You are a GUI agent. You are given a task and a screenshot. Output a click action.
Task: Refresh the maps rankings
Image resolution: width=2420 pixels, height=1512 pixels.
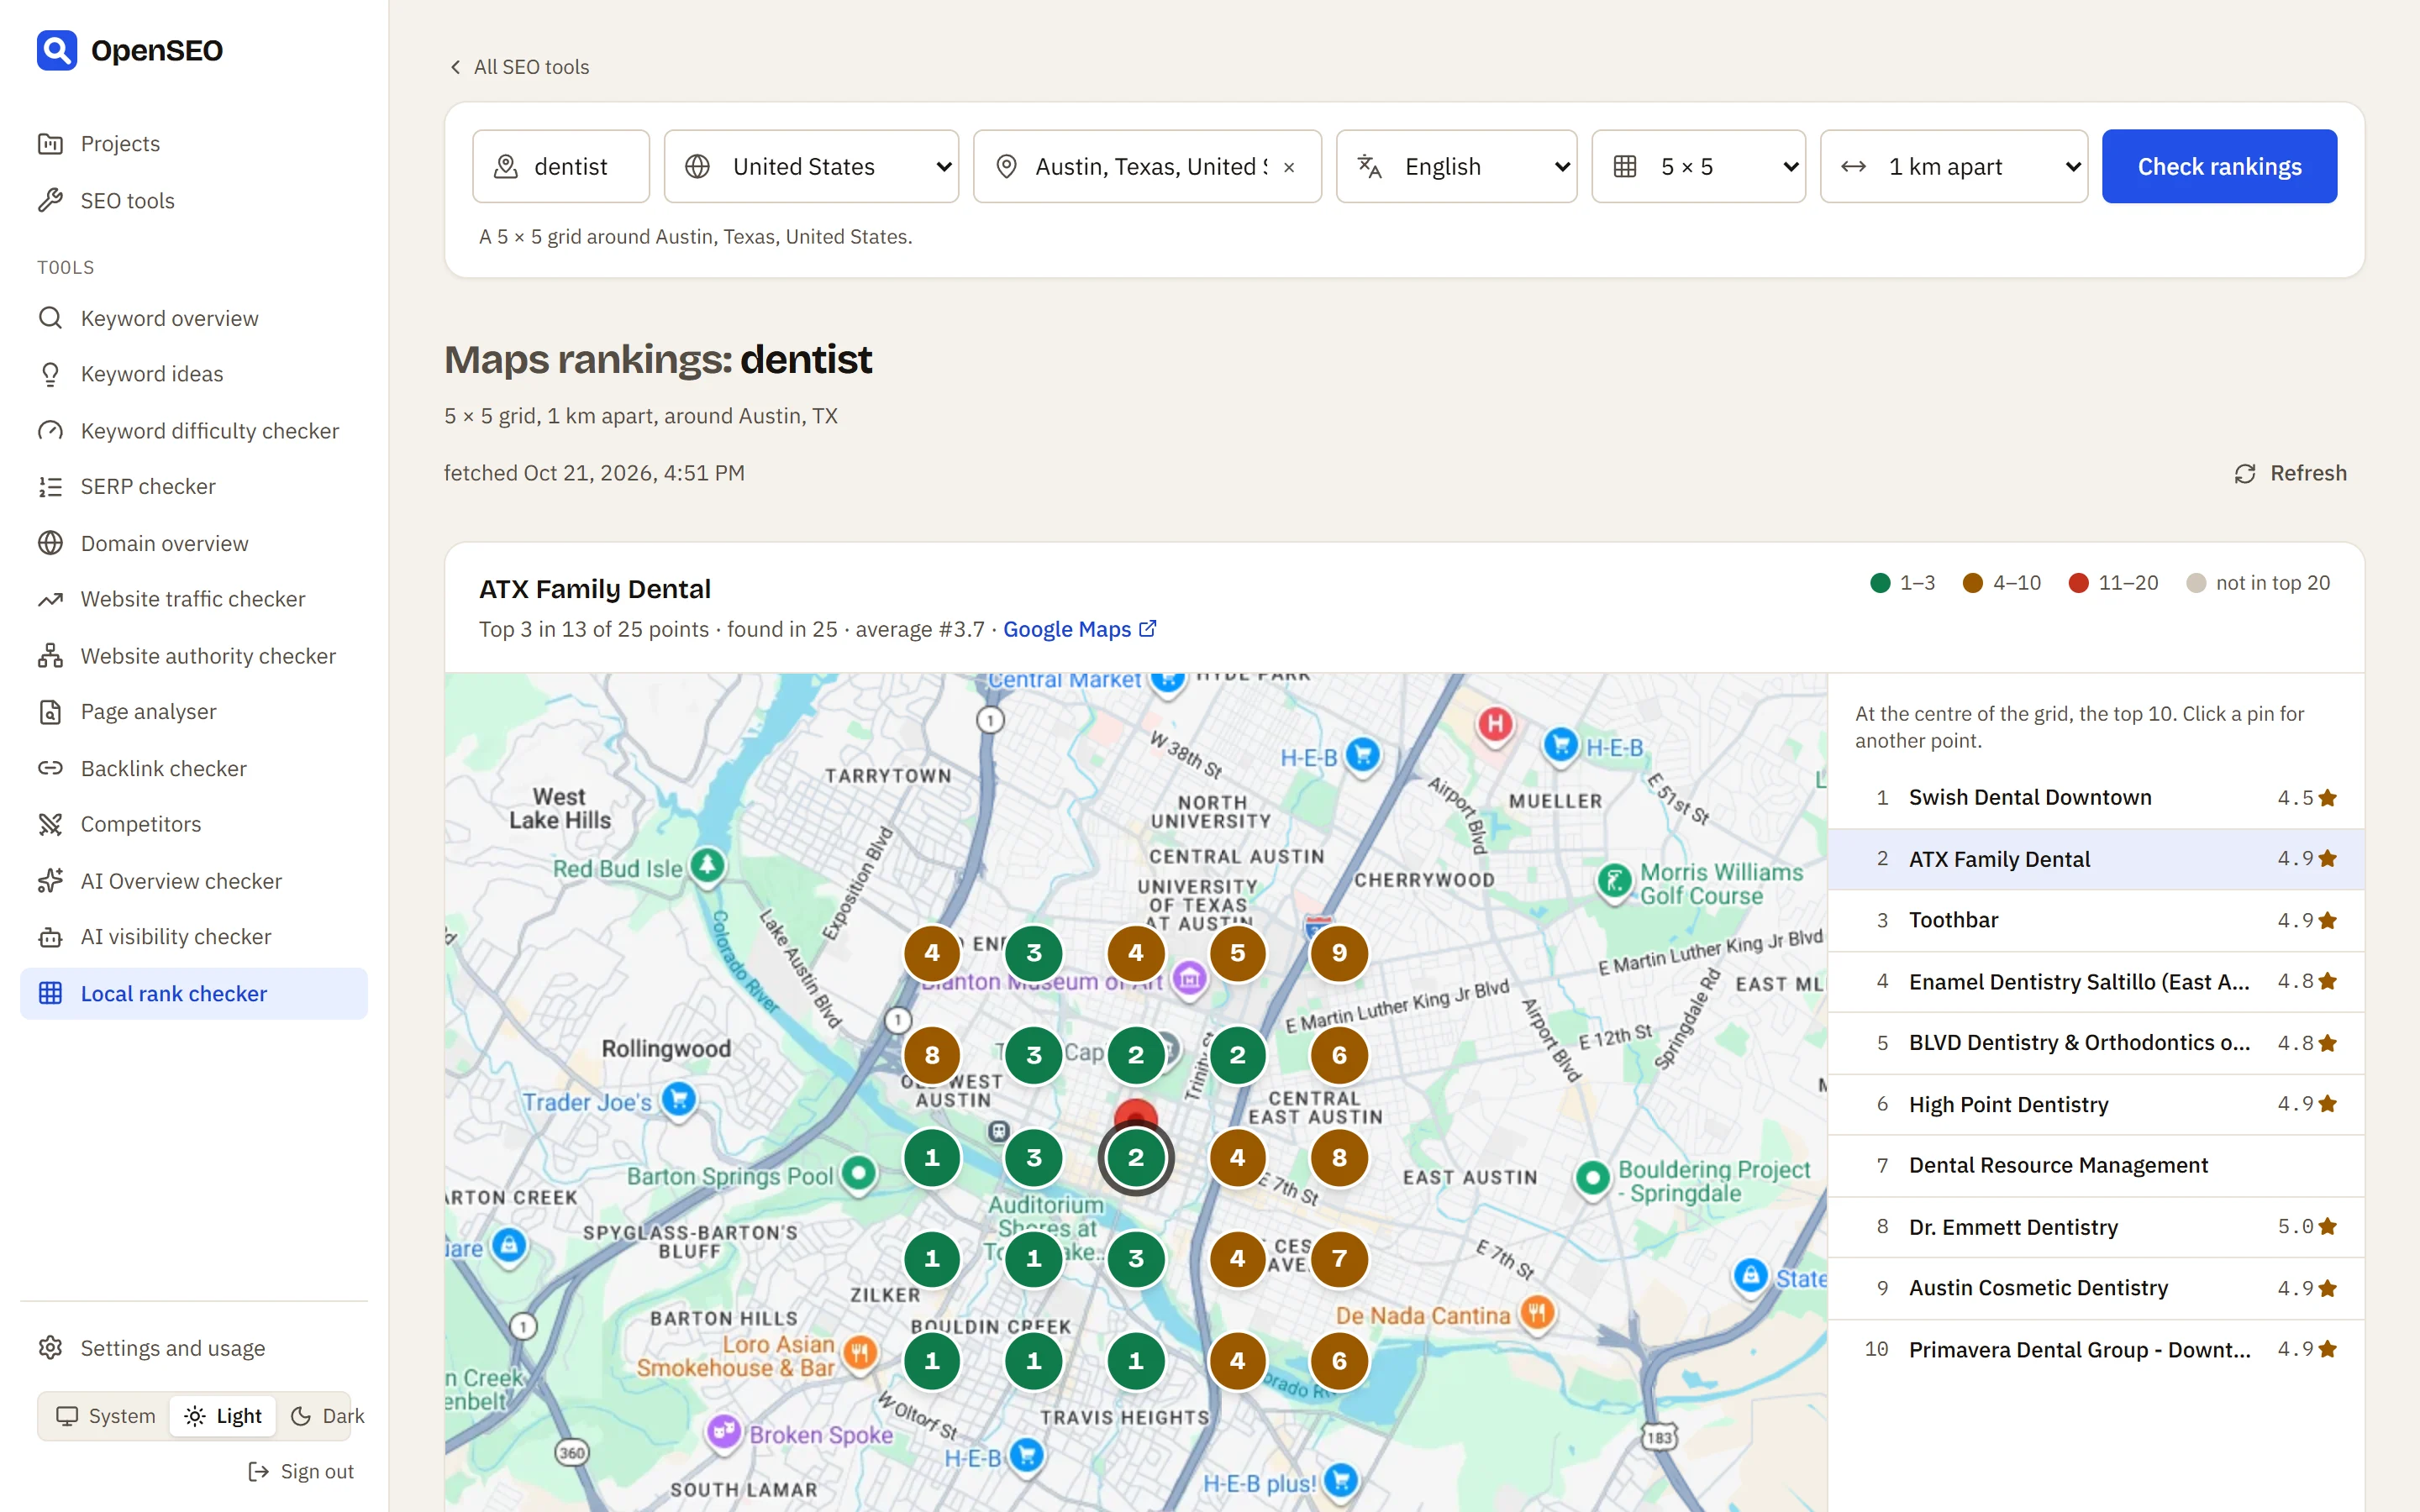coord(2290,473)
